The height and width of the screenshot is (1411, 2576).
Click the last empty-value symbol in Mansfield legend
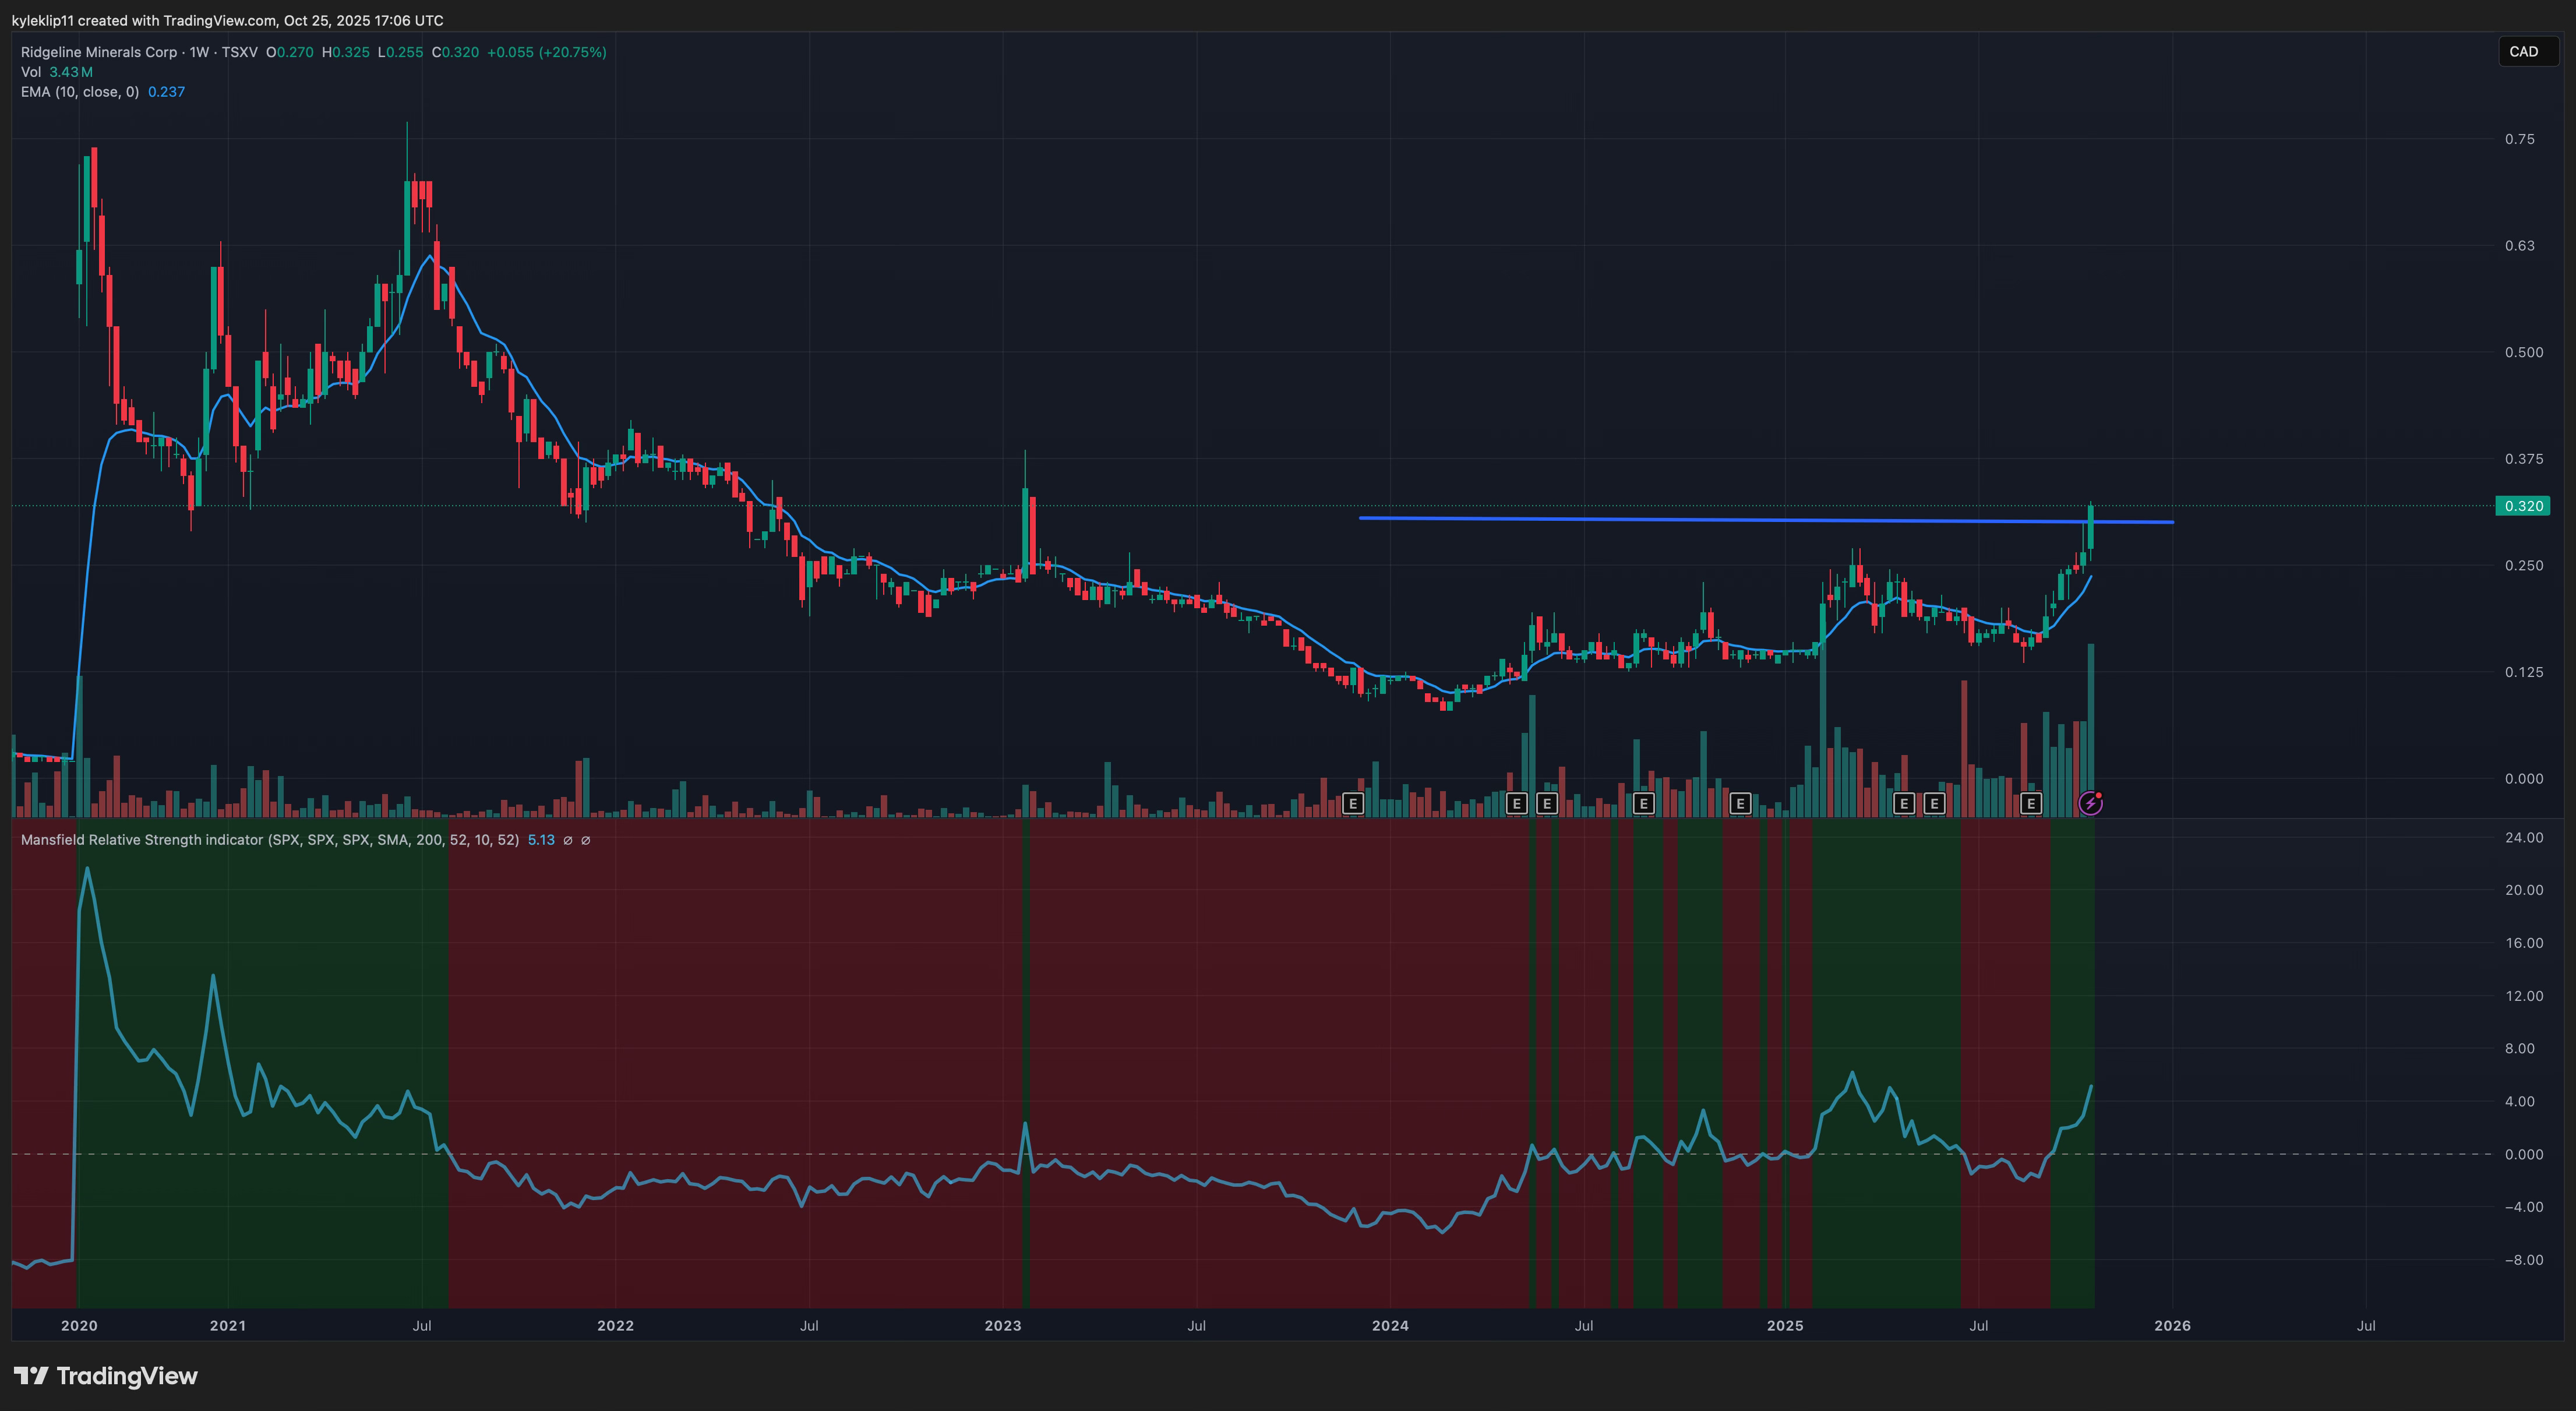pos(586,840)
